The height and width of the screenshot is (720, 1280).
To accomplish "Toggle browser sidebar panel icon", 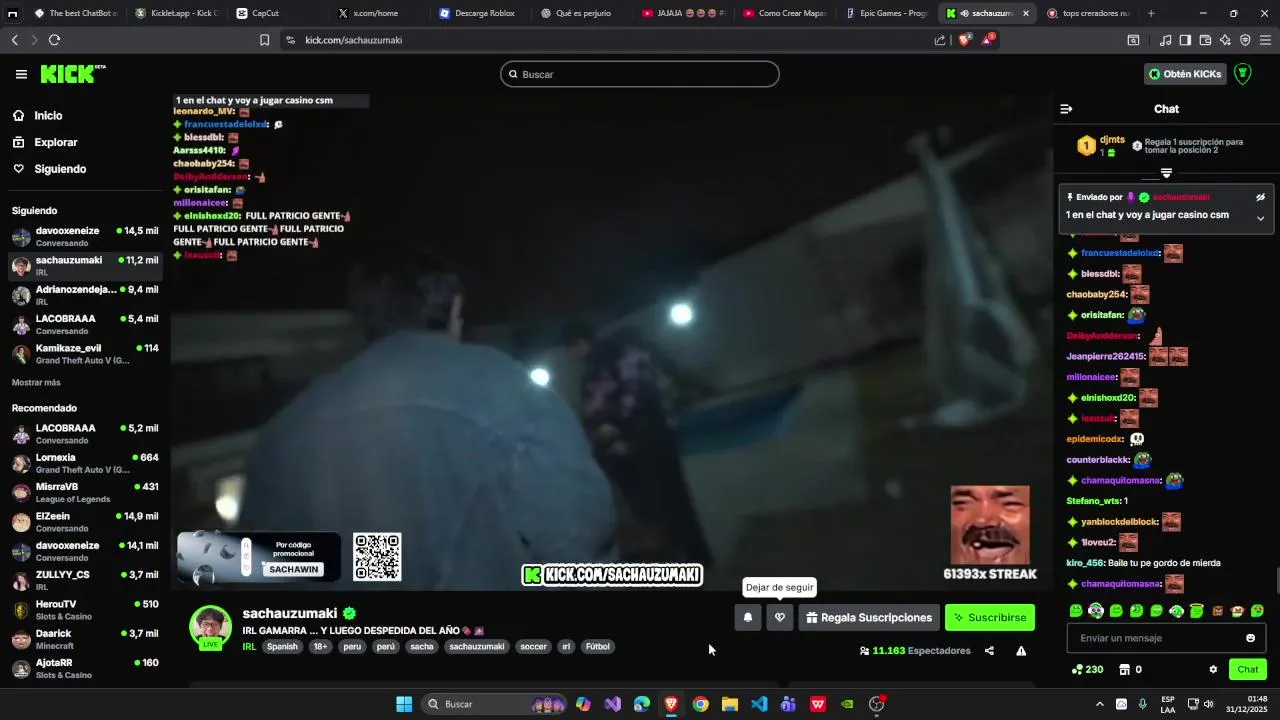I will [x=1185, y=40].
